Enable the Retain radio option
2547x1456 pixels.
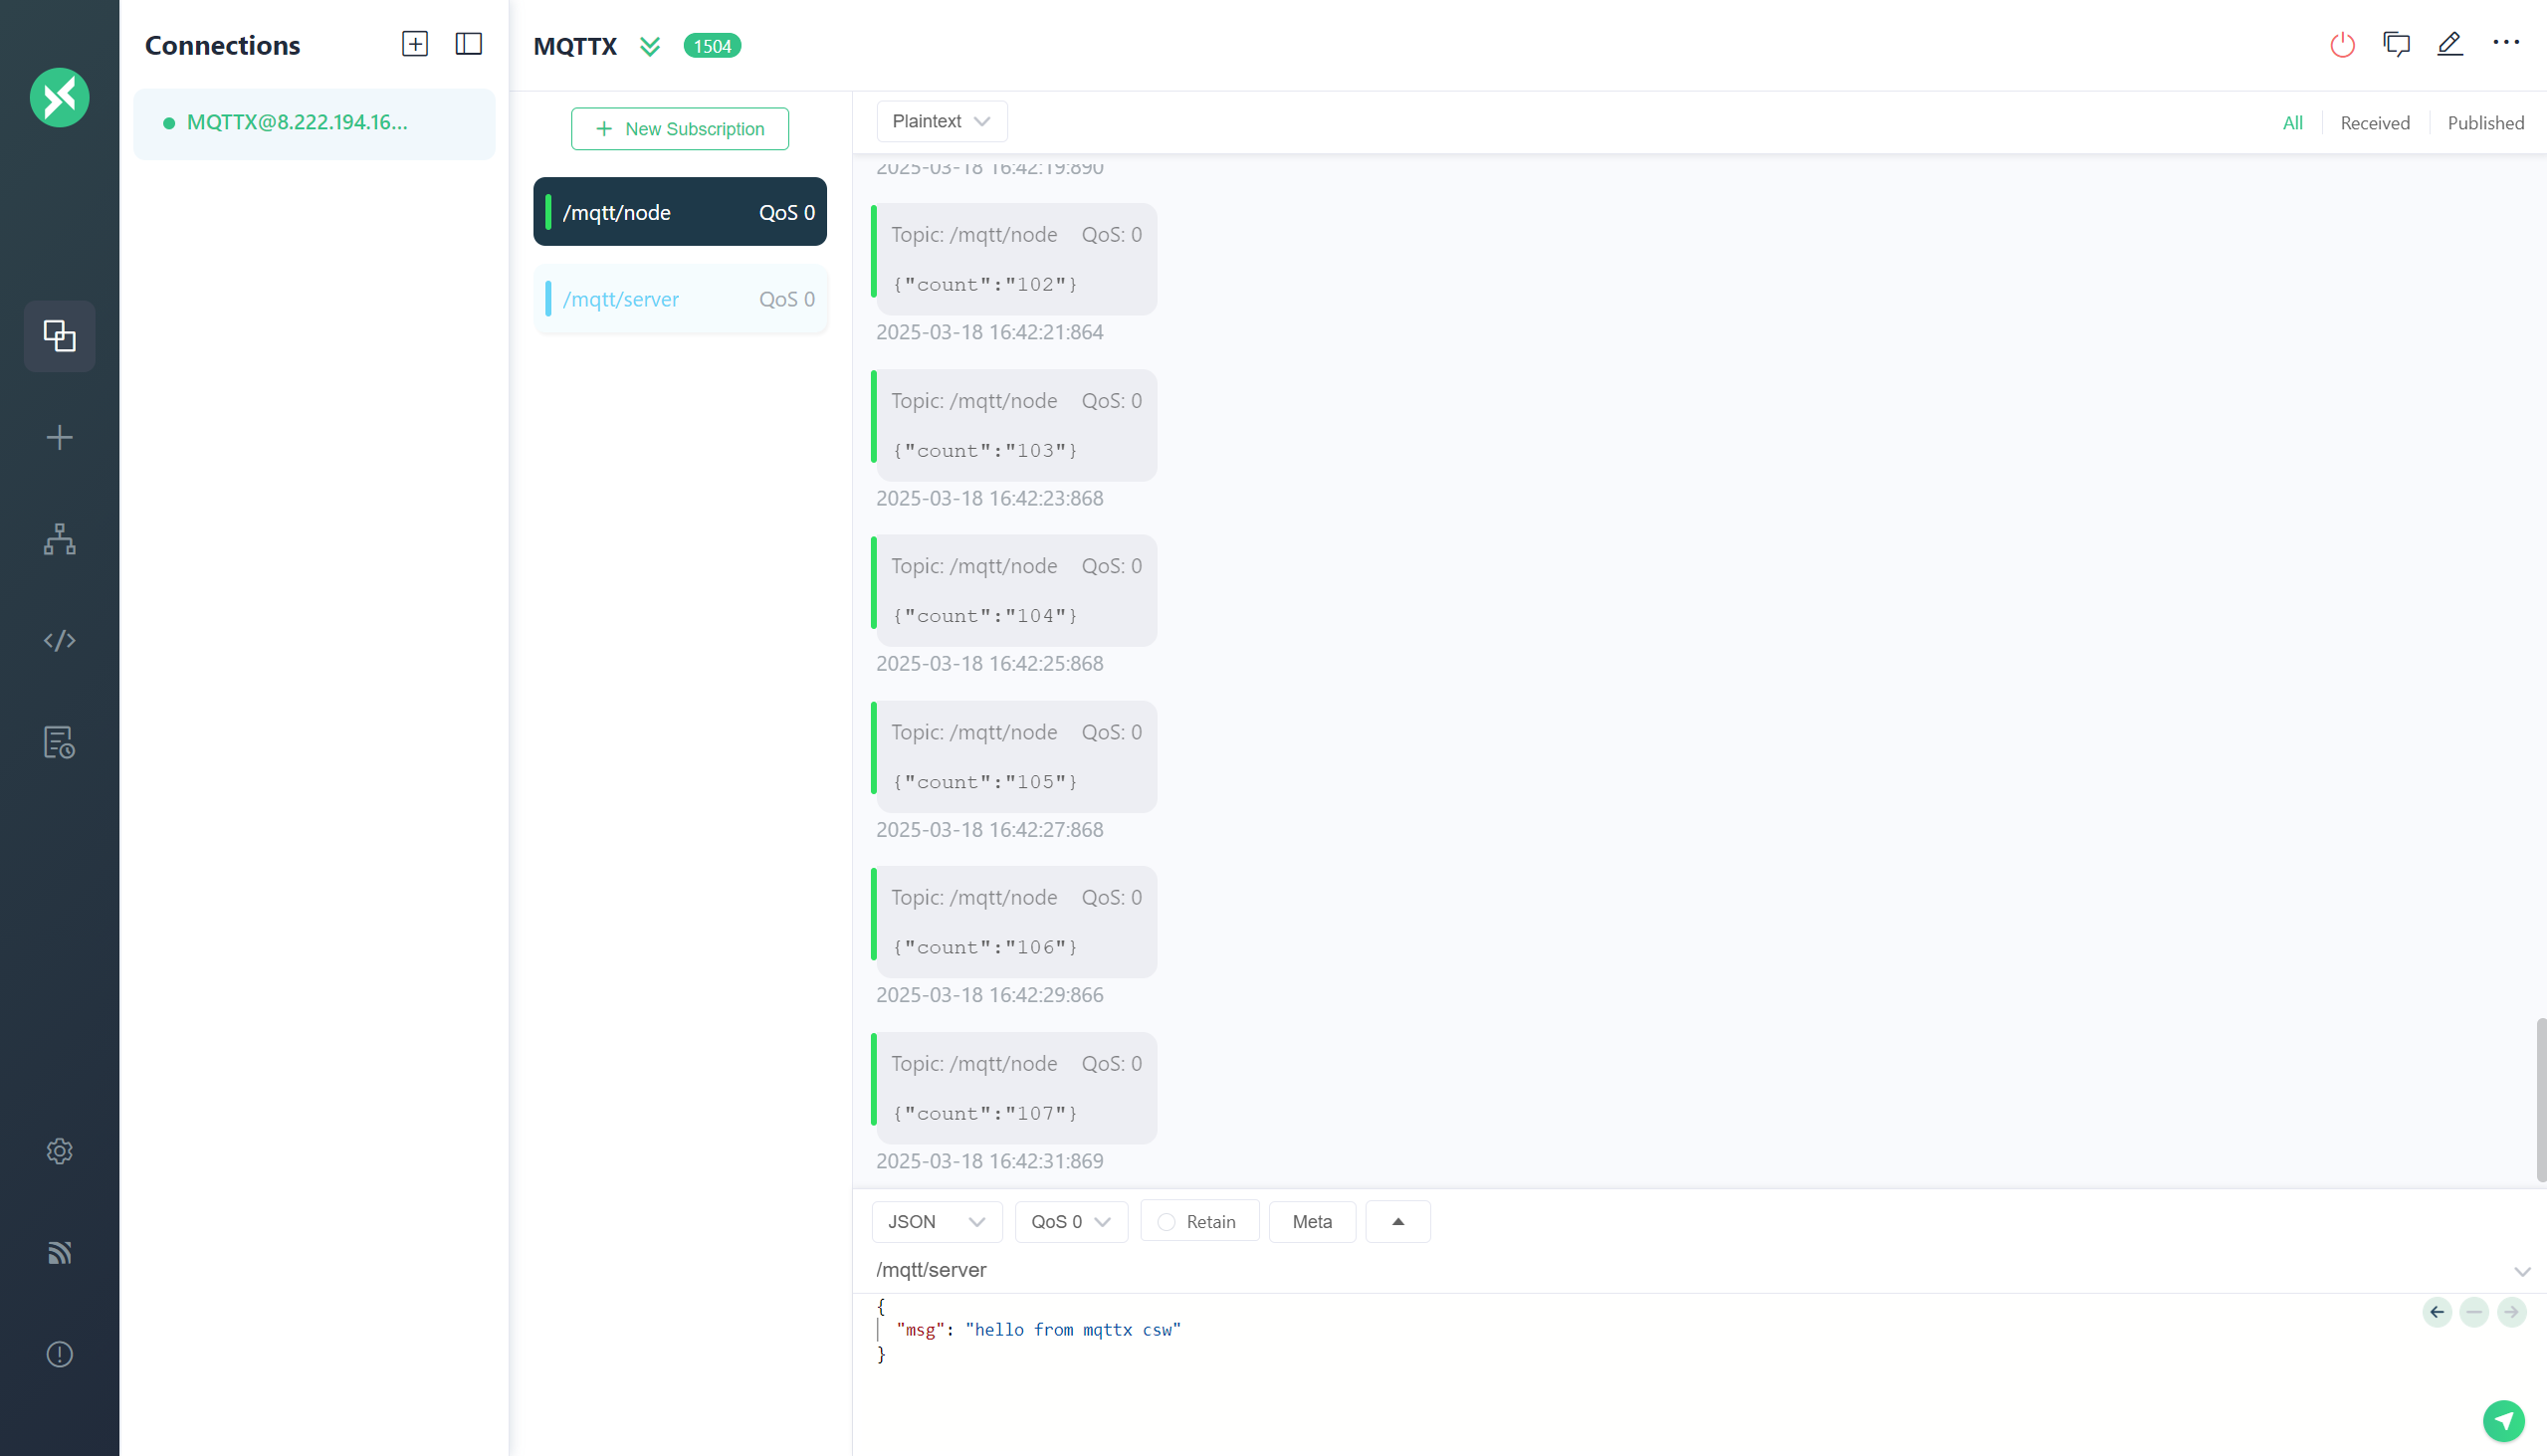1166,1222
